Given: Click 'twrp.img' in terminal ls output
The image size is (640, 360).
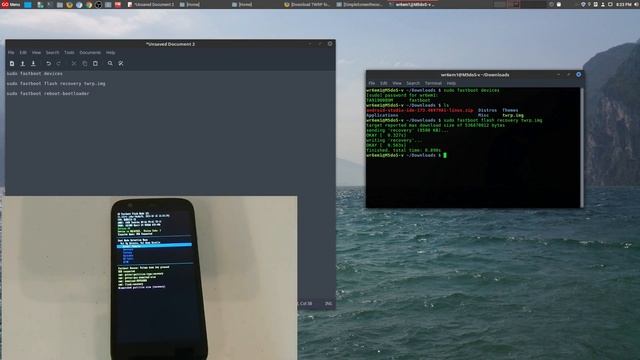Looking at the screenshot, I should tap(513, 116).
